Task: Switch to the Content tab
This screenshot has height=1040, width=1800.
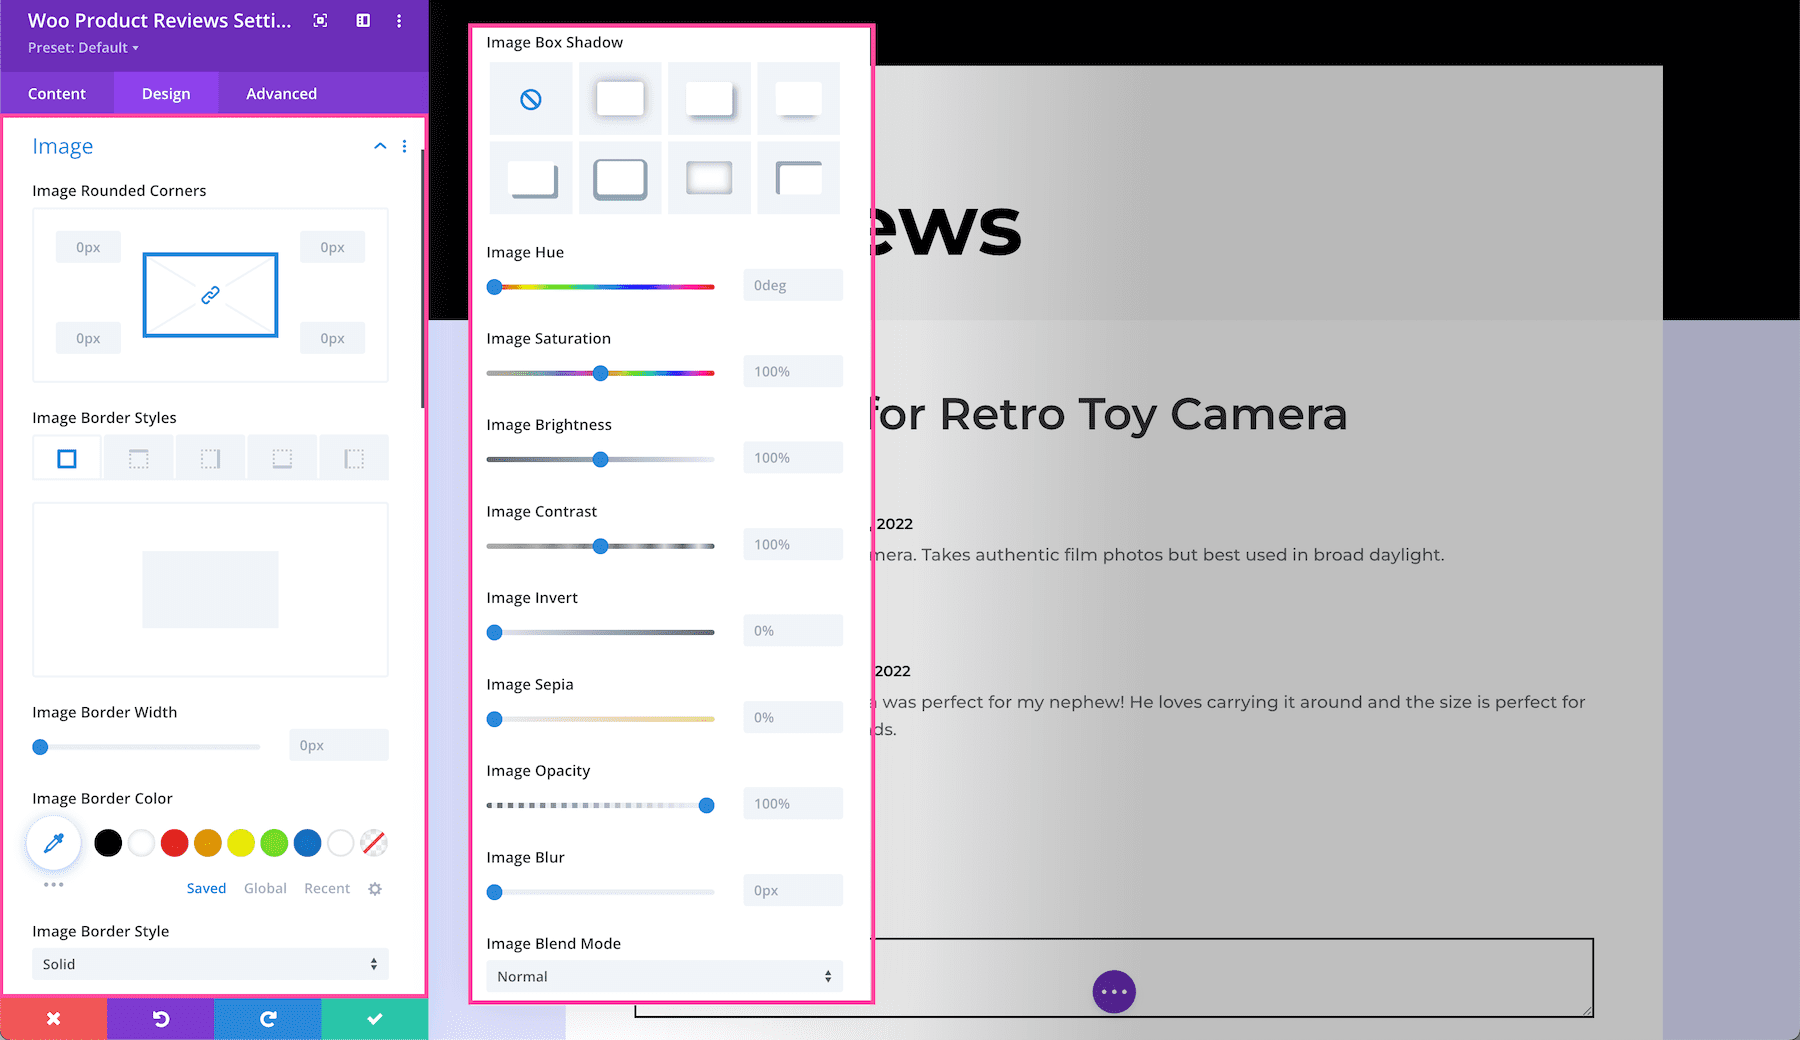Action: (57, 93)
